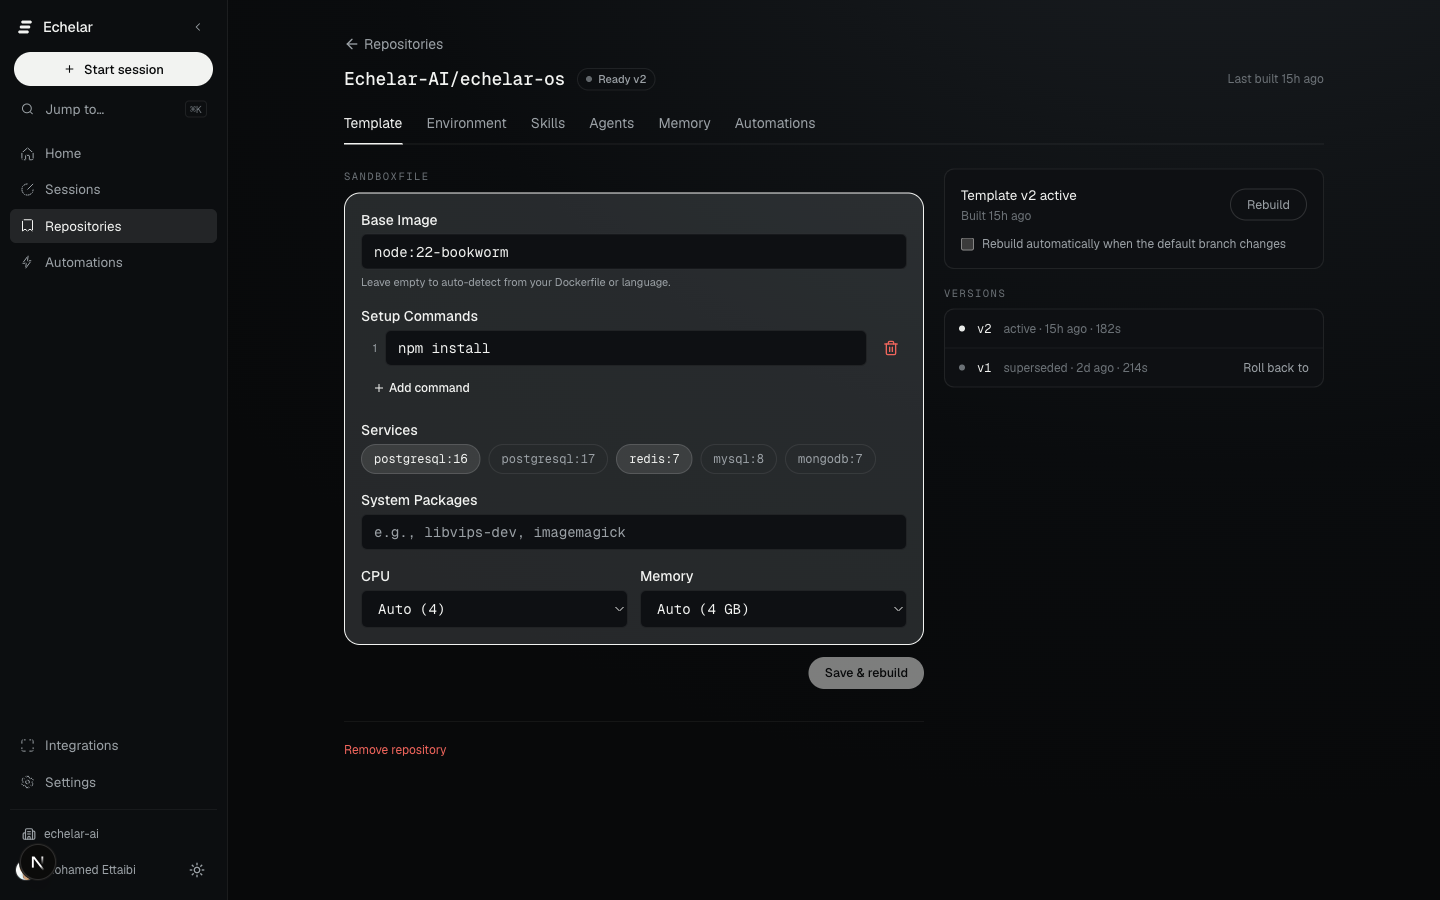The height and width of the screenshot is (900, 1440).
Task: Open Settings in the sidebar
Action: coord(113,782)
